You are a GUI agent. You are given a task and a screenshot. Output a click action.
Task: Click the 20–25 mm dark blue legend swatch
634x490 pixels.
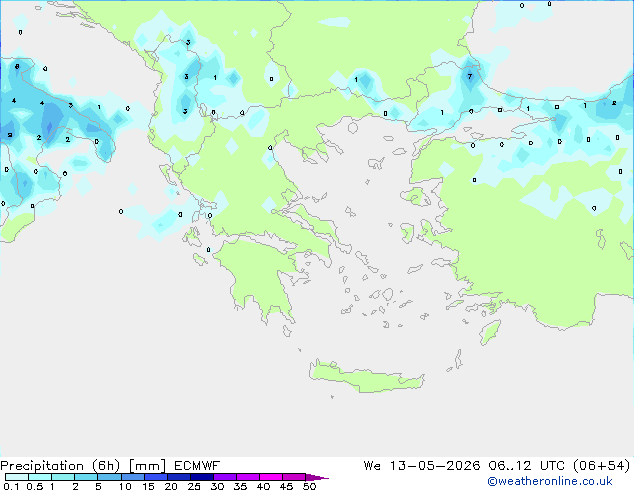click(x=179, y=477)
